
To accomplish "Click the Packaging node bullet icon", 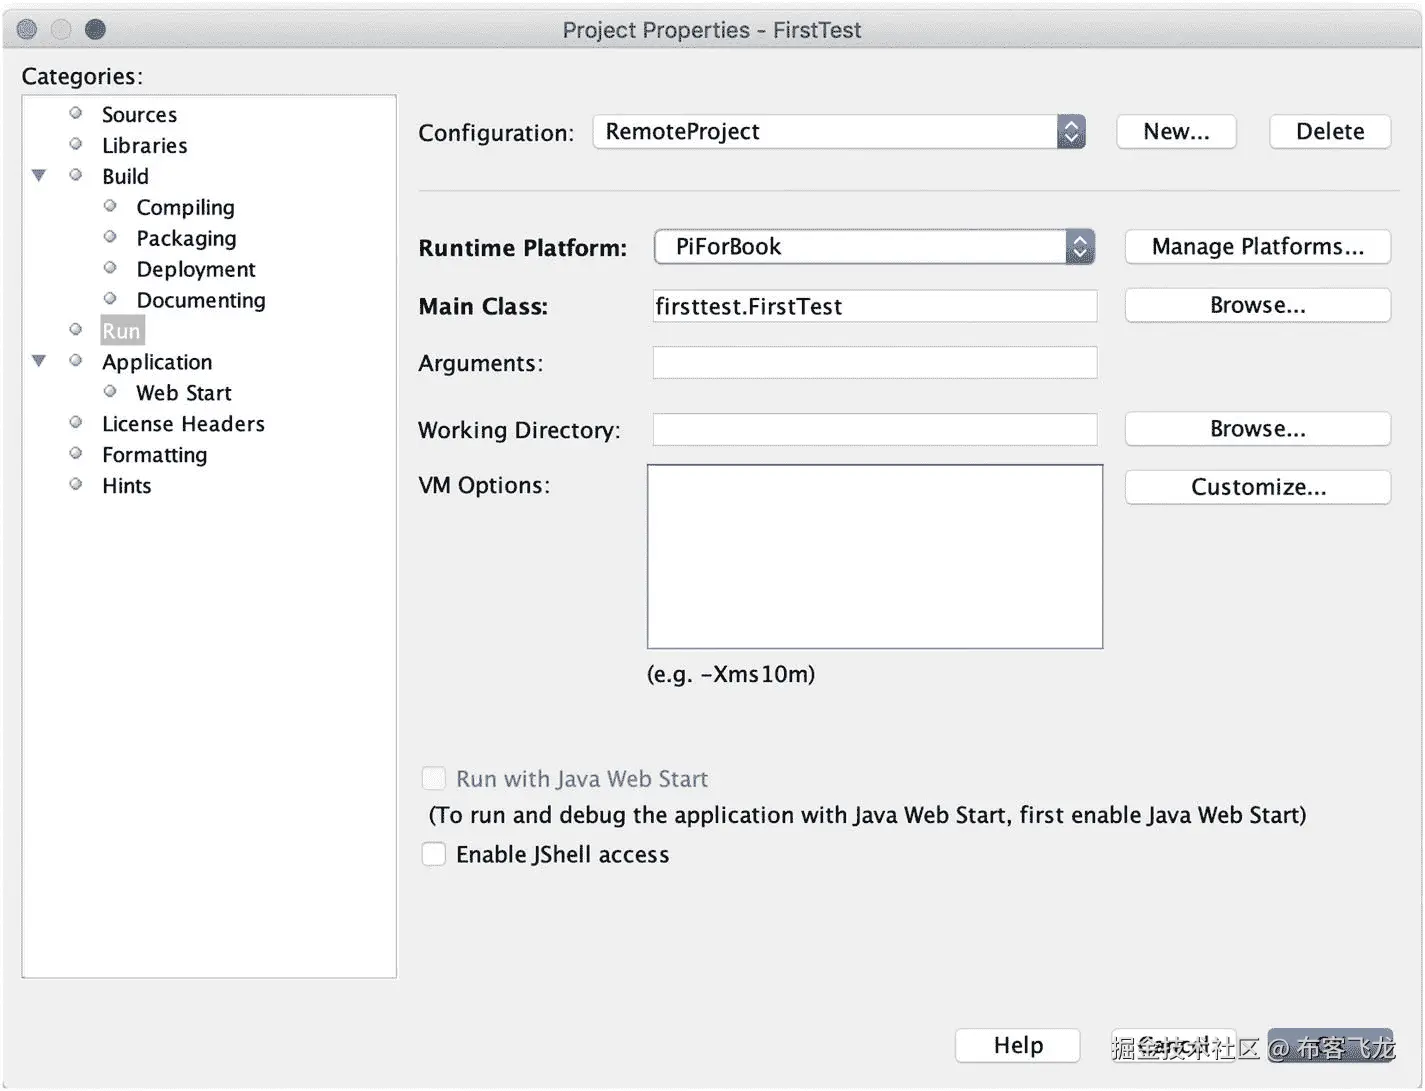I will click(x=110, y=238).
